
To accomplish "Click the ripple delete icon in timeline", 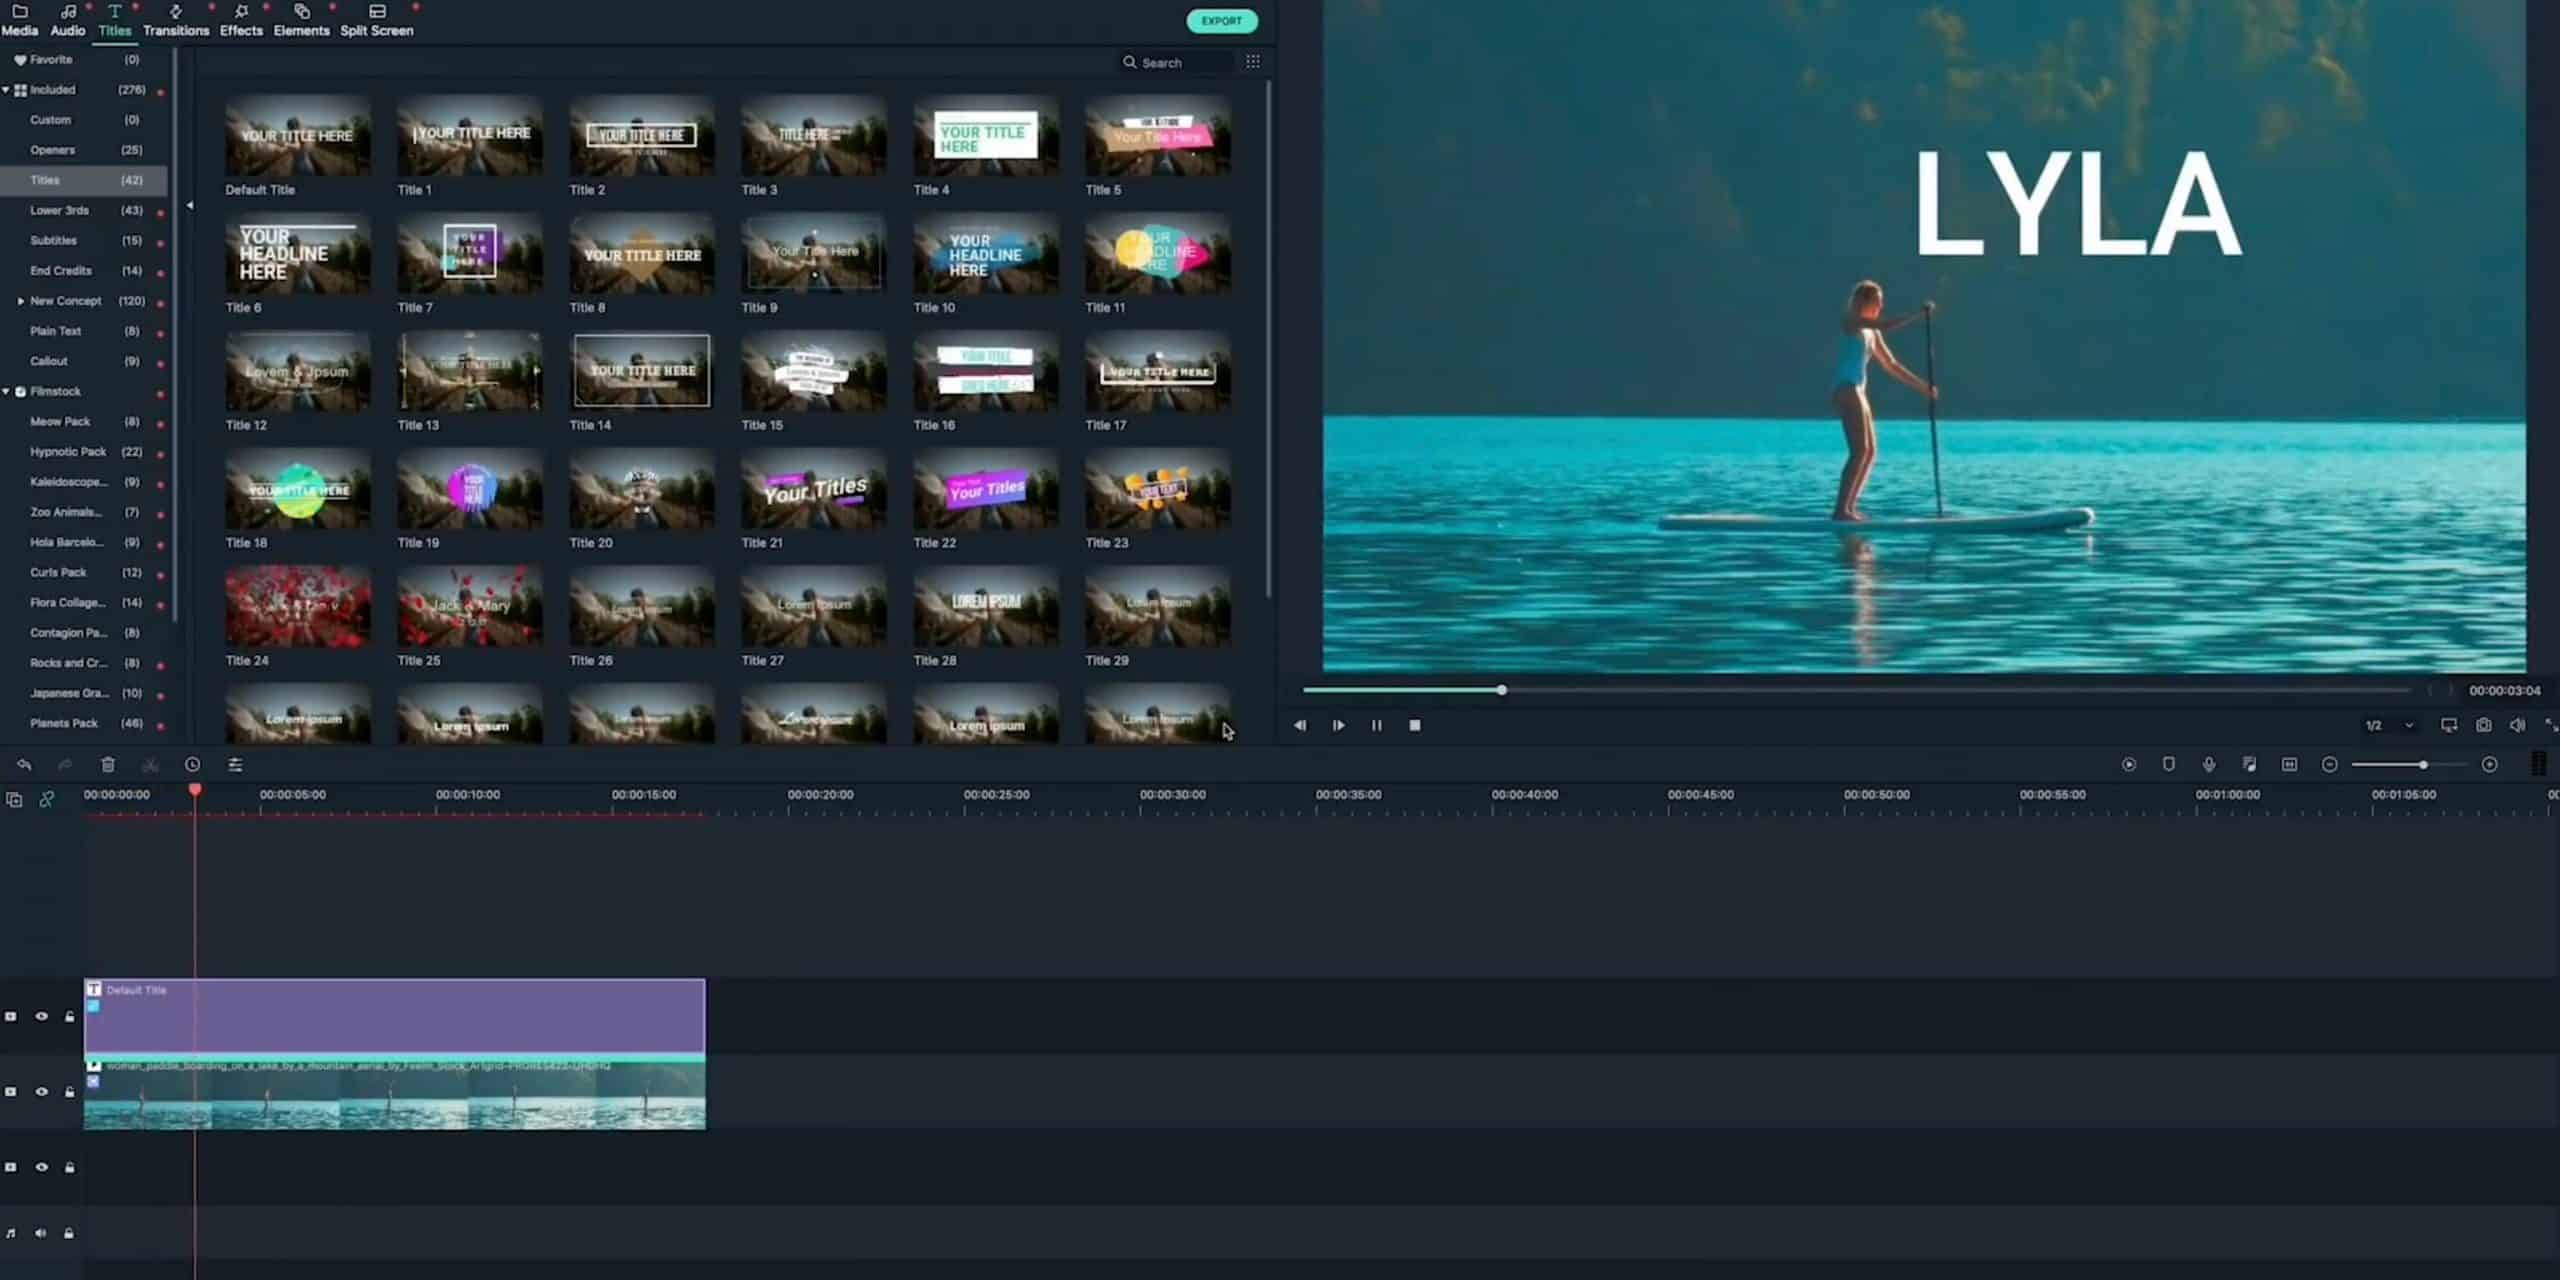I will pos(150,766).
